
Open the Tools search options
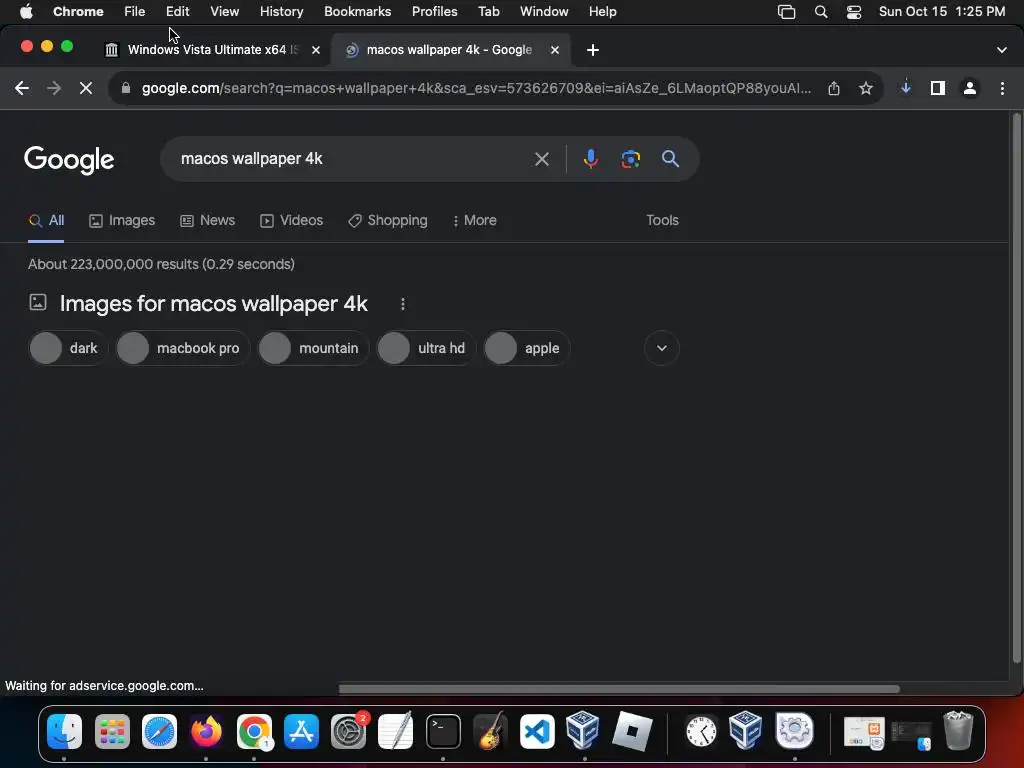tap(662, 221)
